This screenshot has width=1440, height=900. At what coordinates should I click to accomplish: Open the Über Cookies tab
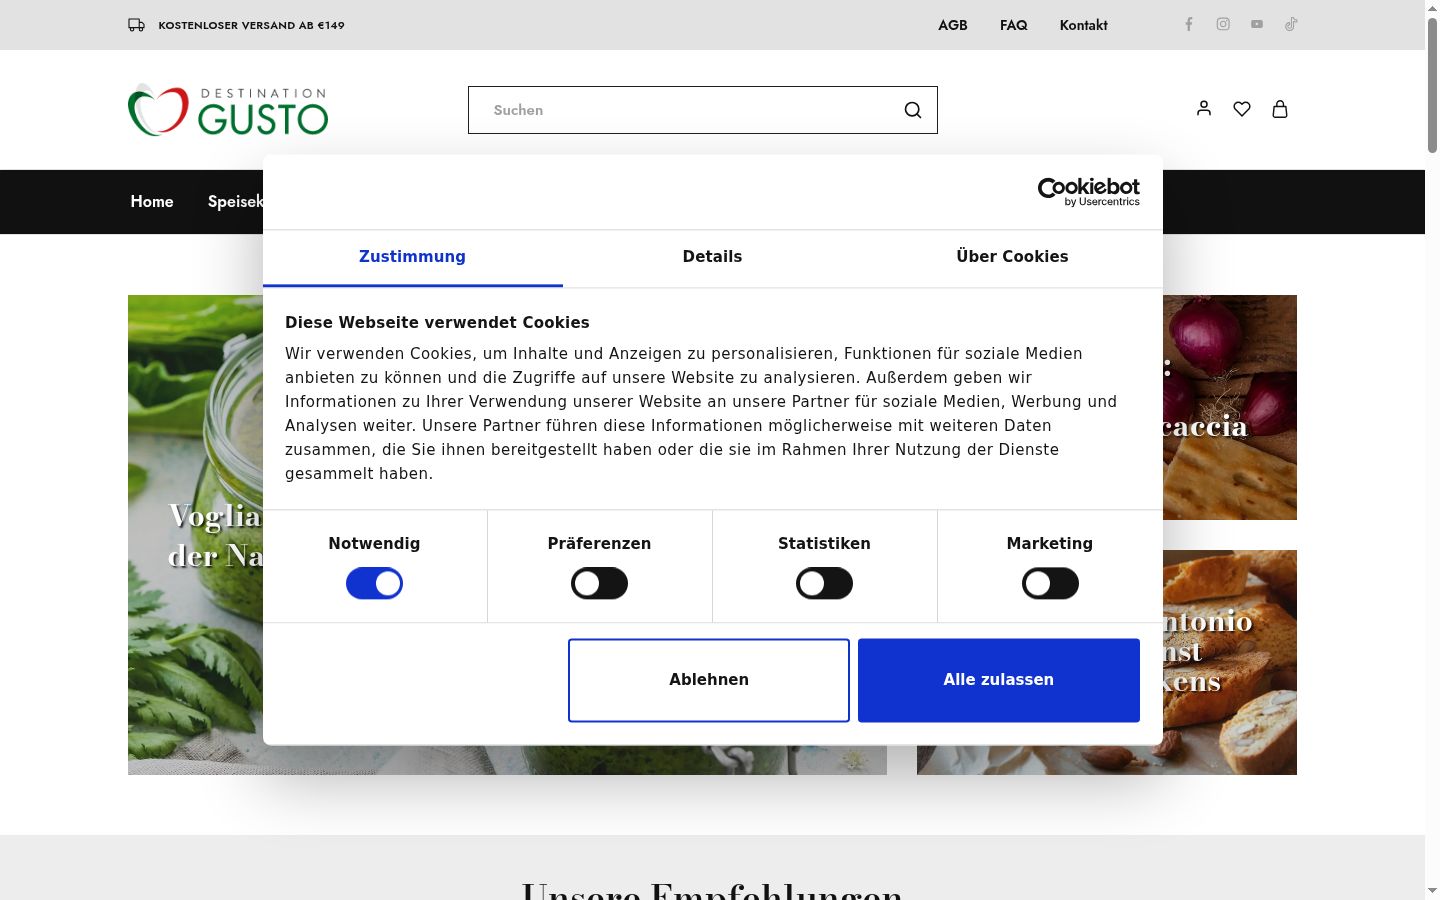point(1012,257)
